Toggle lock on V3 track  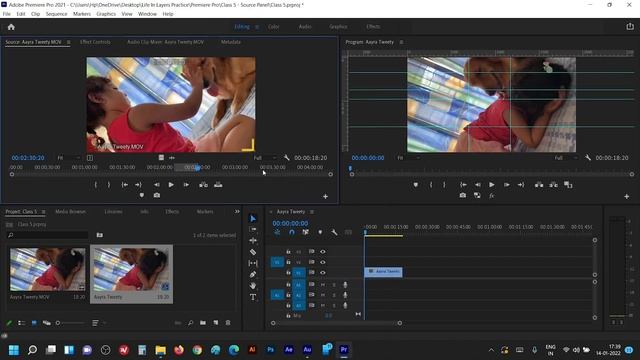pyautogui.click(x=288, y=251)
